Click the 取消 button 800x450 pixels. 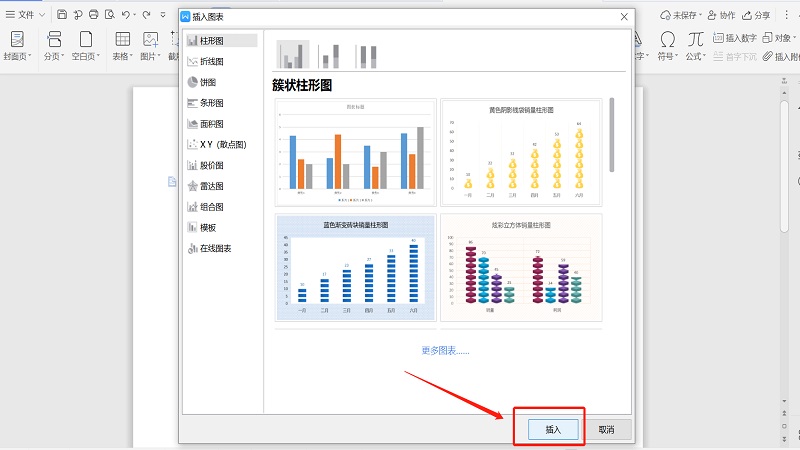pos(606,429)
